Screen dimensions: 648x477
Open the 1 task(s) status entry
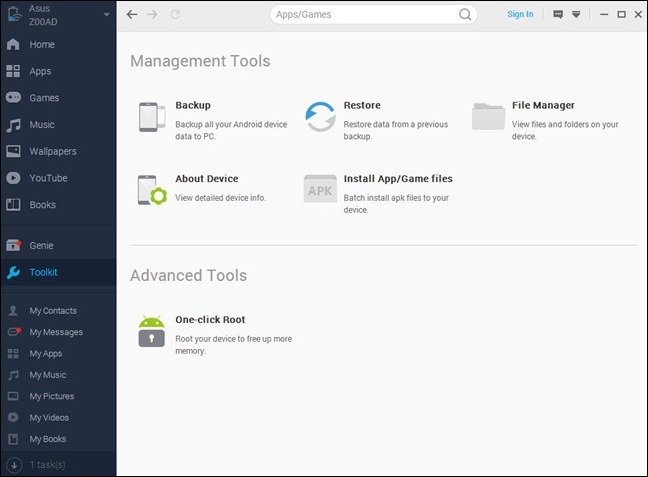coord(48,465)
